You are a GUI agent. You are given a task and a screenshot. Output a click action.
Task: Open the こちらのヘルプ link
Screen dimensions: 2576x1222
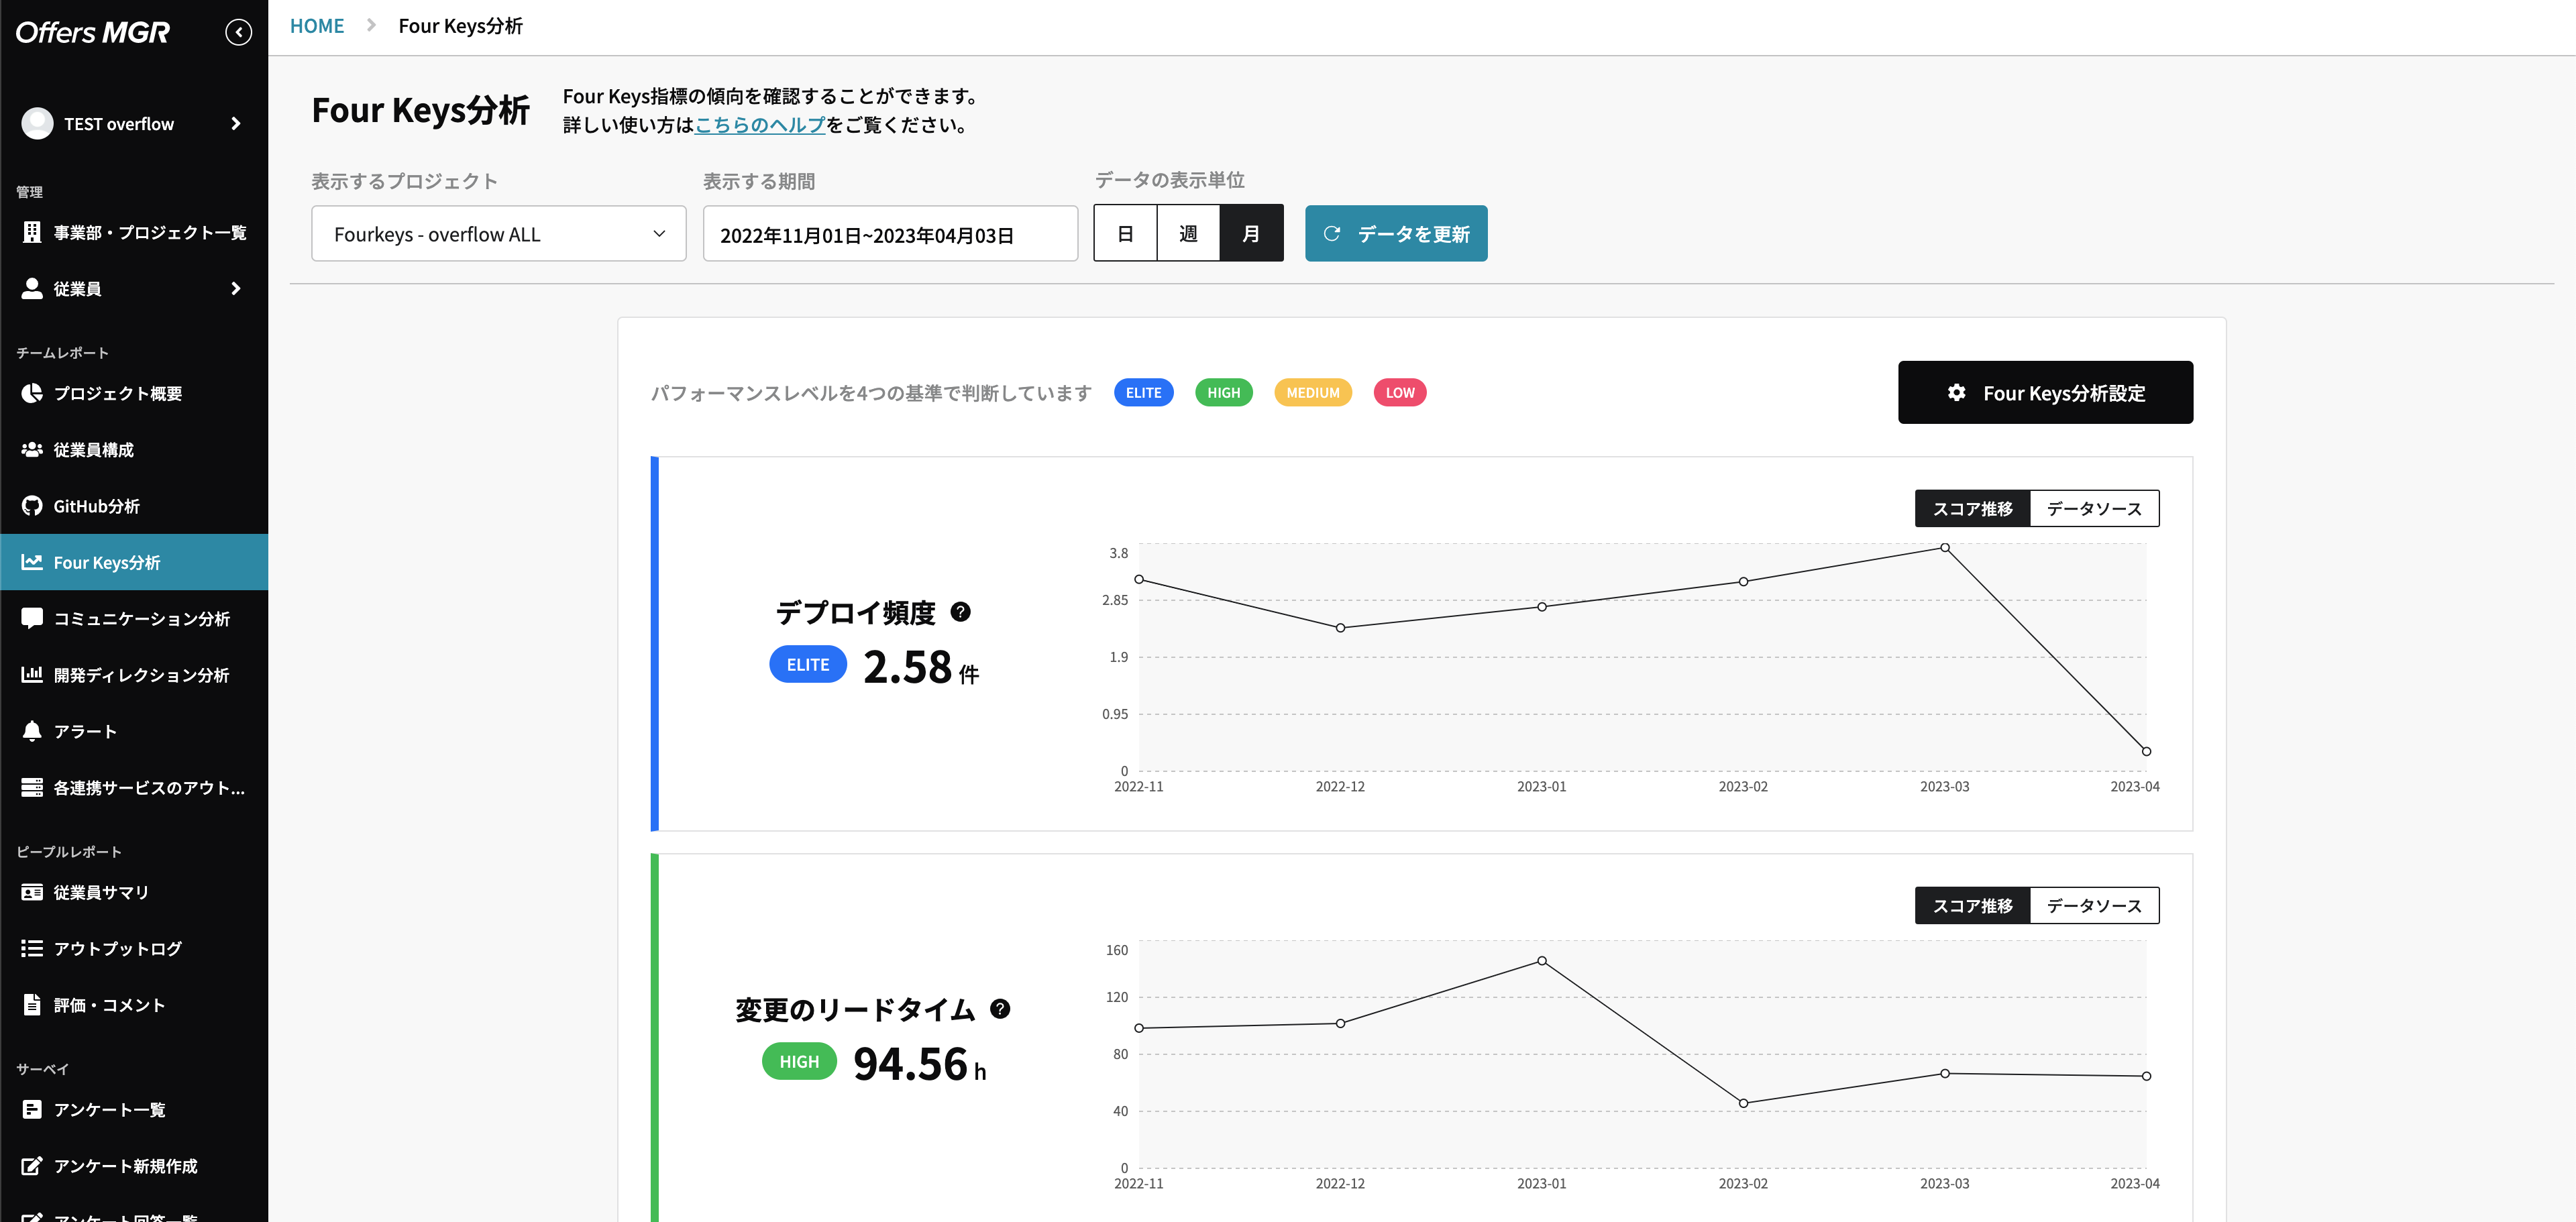(x=760, y=125)
